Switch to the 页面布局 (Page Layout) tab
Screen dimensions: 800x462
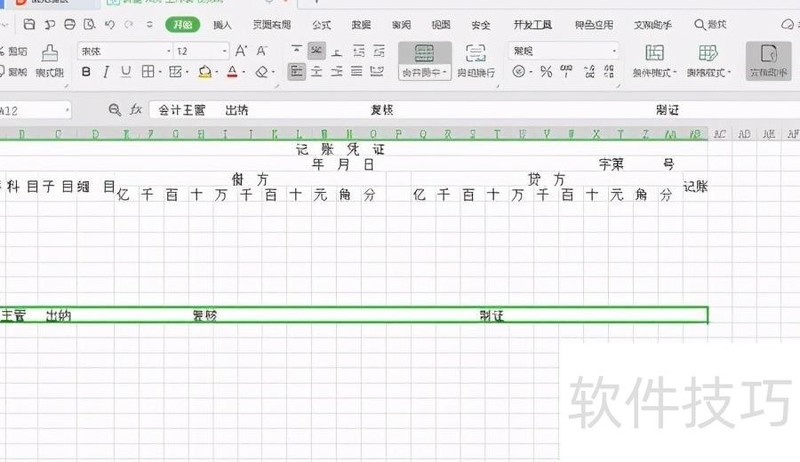pos(271,24)
